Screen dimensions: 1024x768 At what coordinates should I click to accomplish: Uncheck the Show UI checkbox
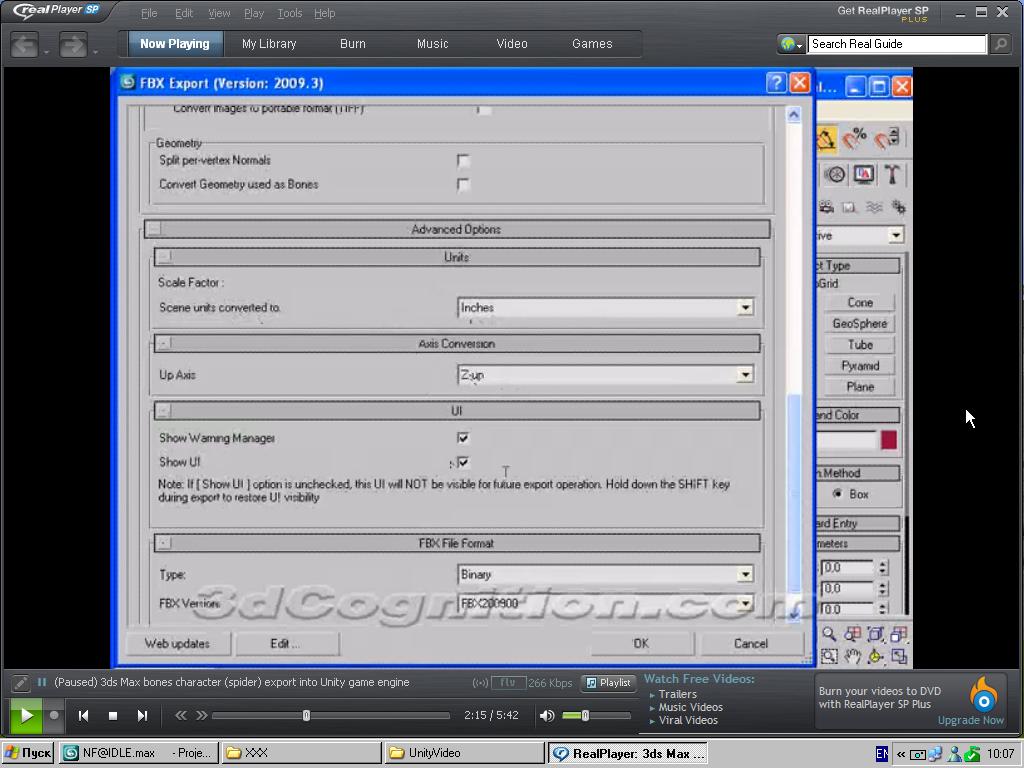point(463,462)
